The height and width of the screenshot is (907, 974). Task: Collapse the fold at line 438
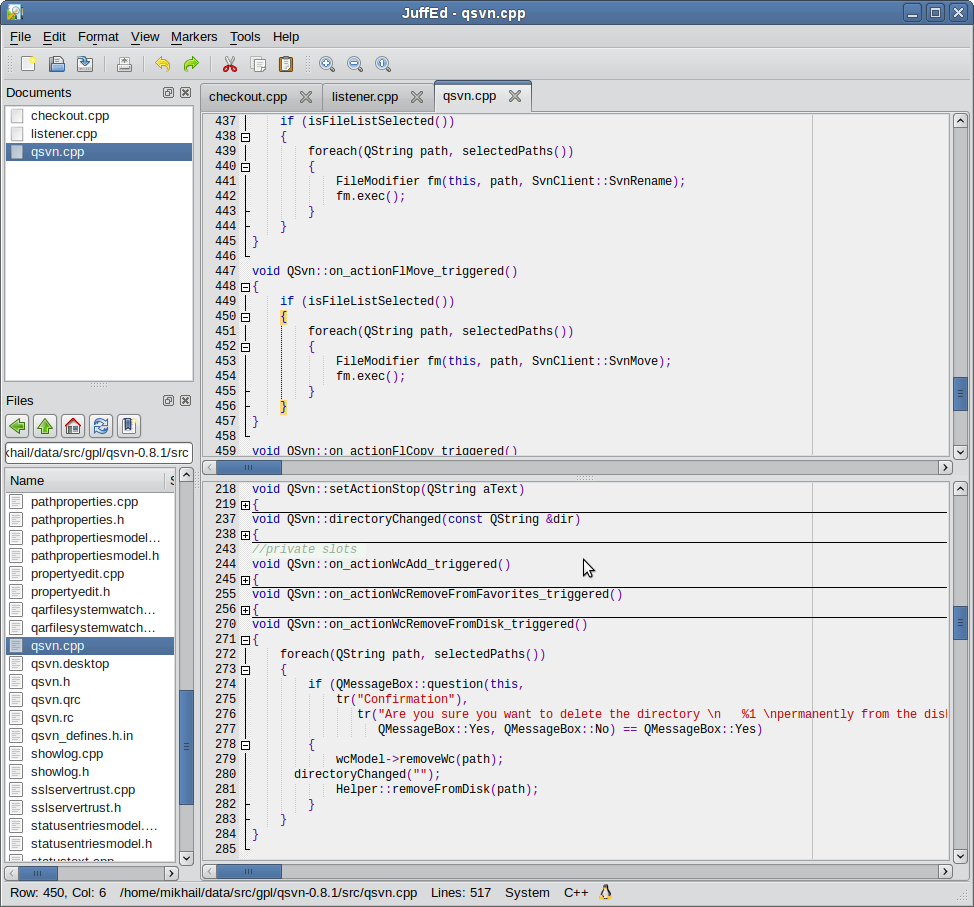(245, 137)
